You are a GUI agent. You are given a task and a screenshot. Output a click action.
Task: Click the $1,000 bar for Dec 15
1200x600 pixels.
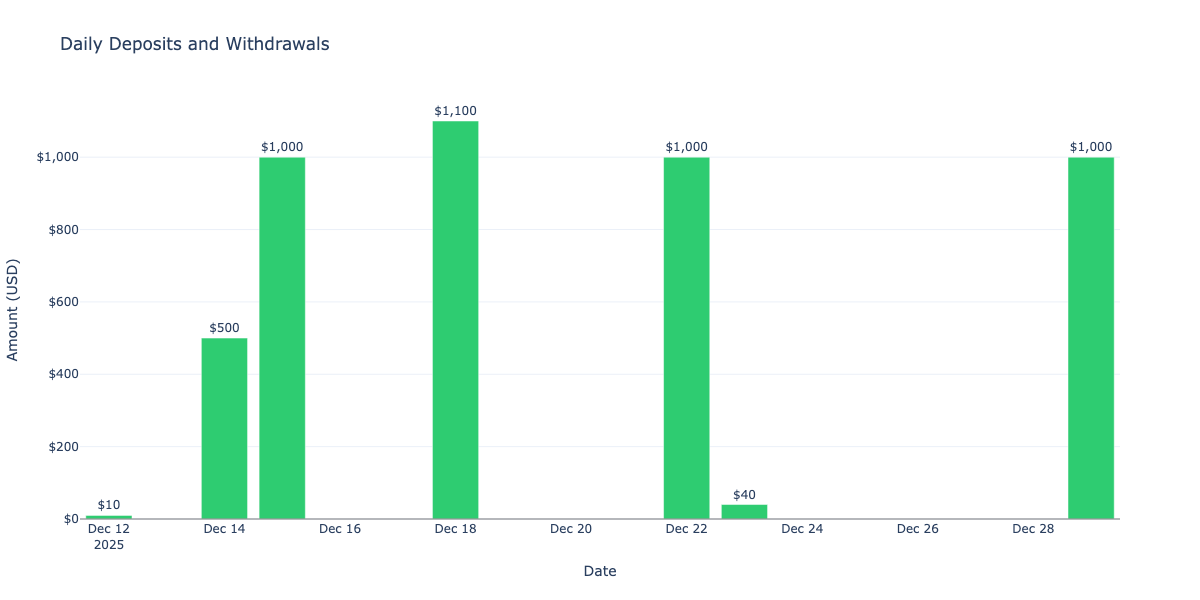282,338
